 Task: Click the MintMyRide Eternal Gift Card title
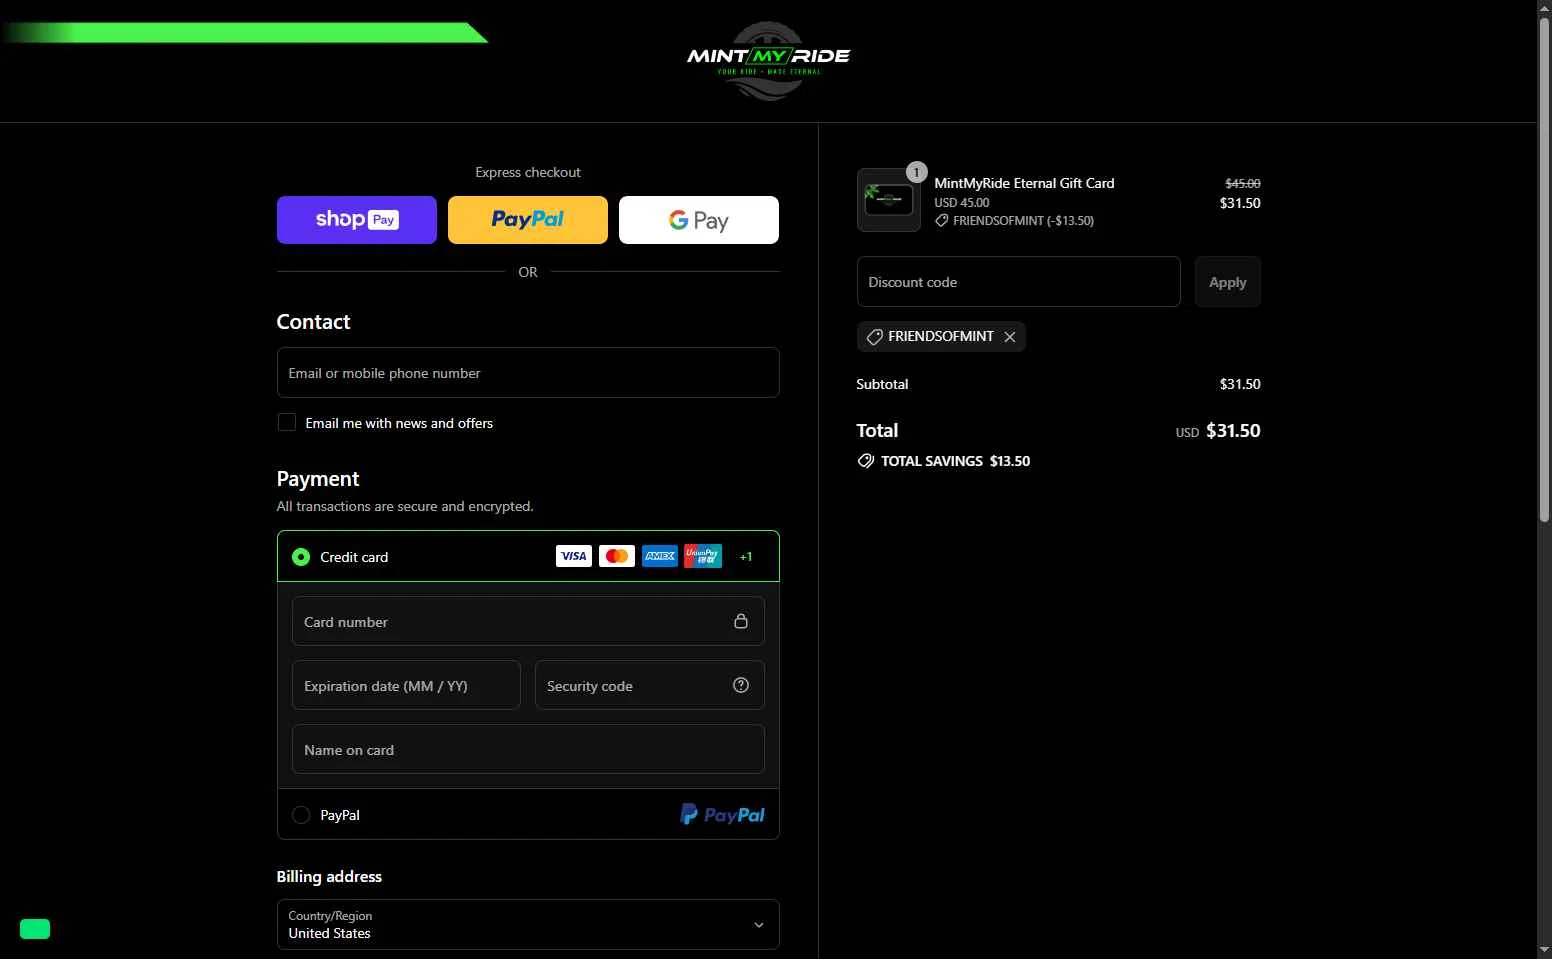[1024, 183]
